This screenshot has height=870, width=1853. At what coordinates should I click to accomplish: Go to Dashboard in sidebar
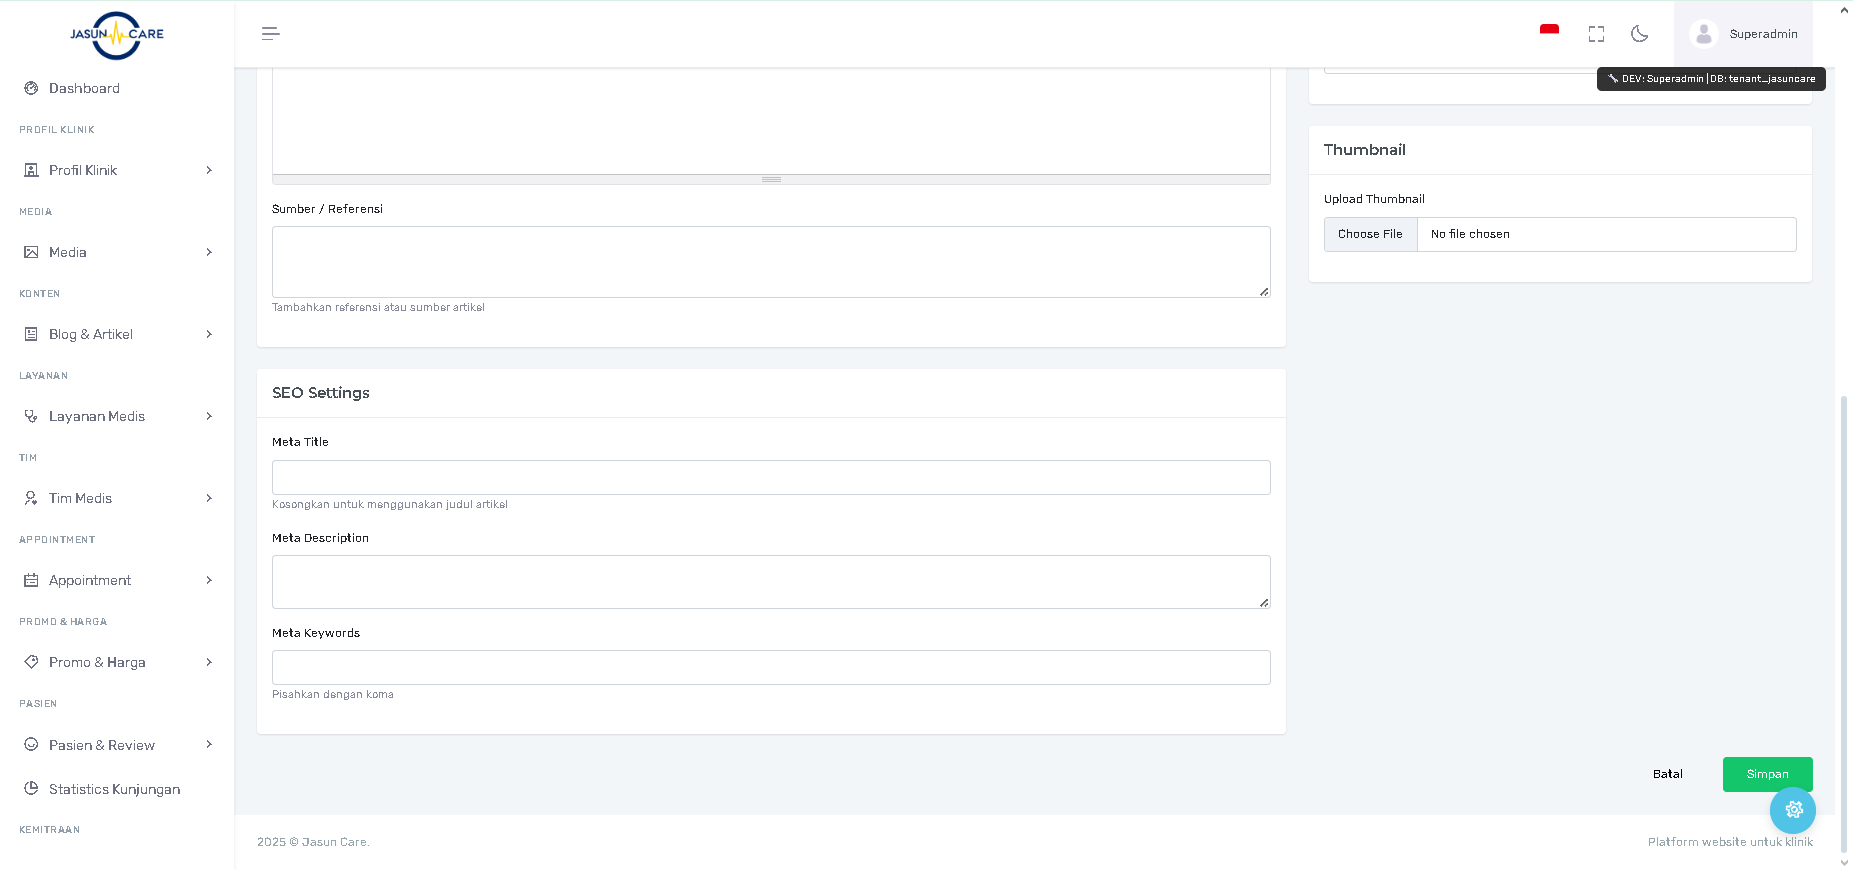point(84,88)
